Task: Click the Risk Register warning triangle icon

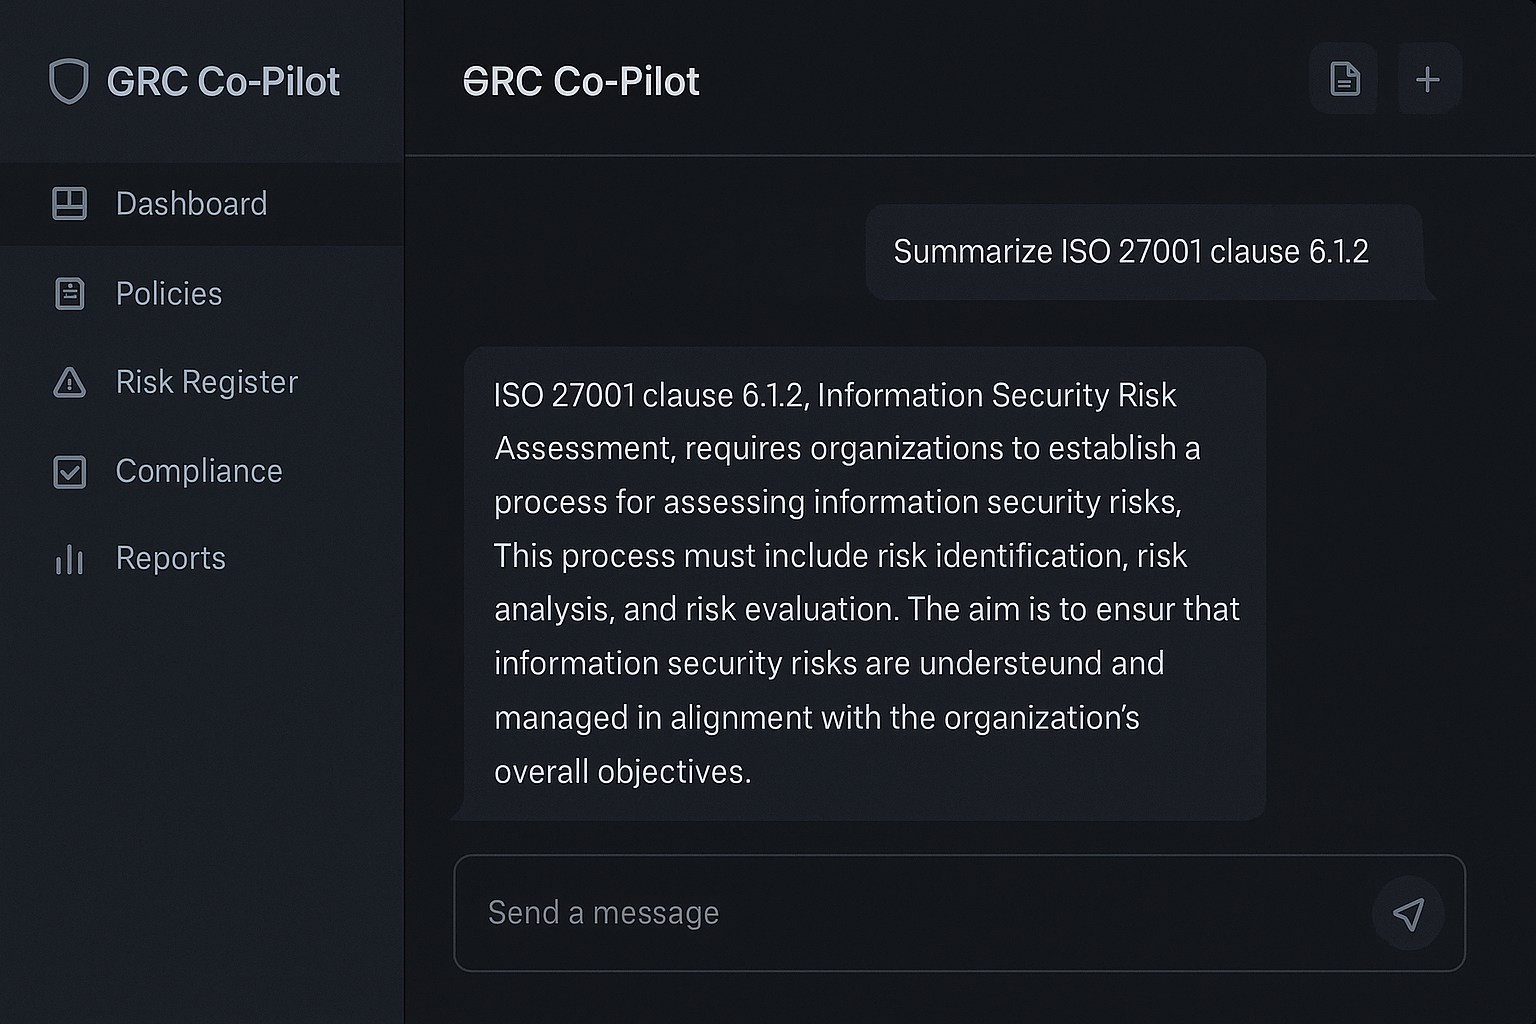Action: tap(69, 382)
